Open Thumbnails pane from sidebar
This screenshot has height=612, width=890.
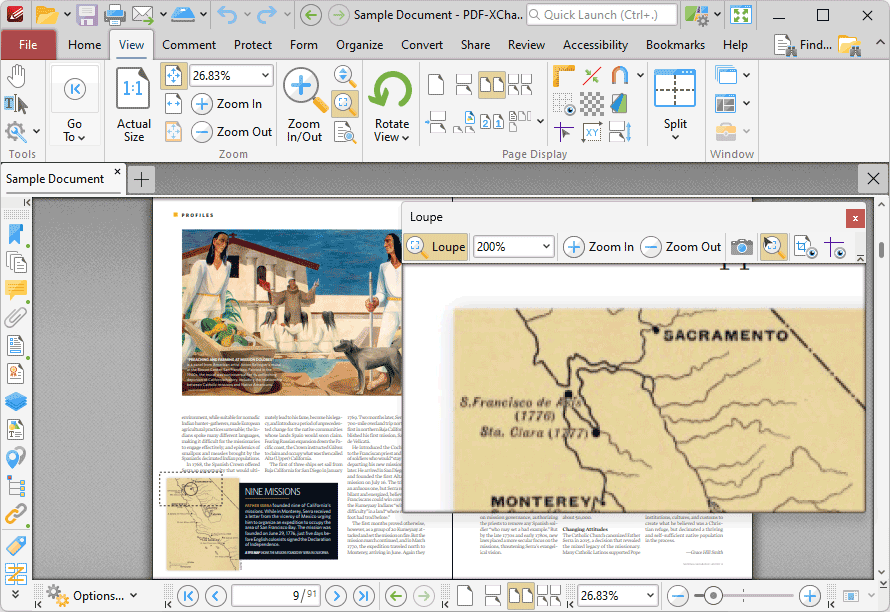(16, 262)
